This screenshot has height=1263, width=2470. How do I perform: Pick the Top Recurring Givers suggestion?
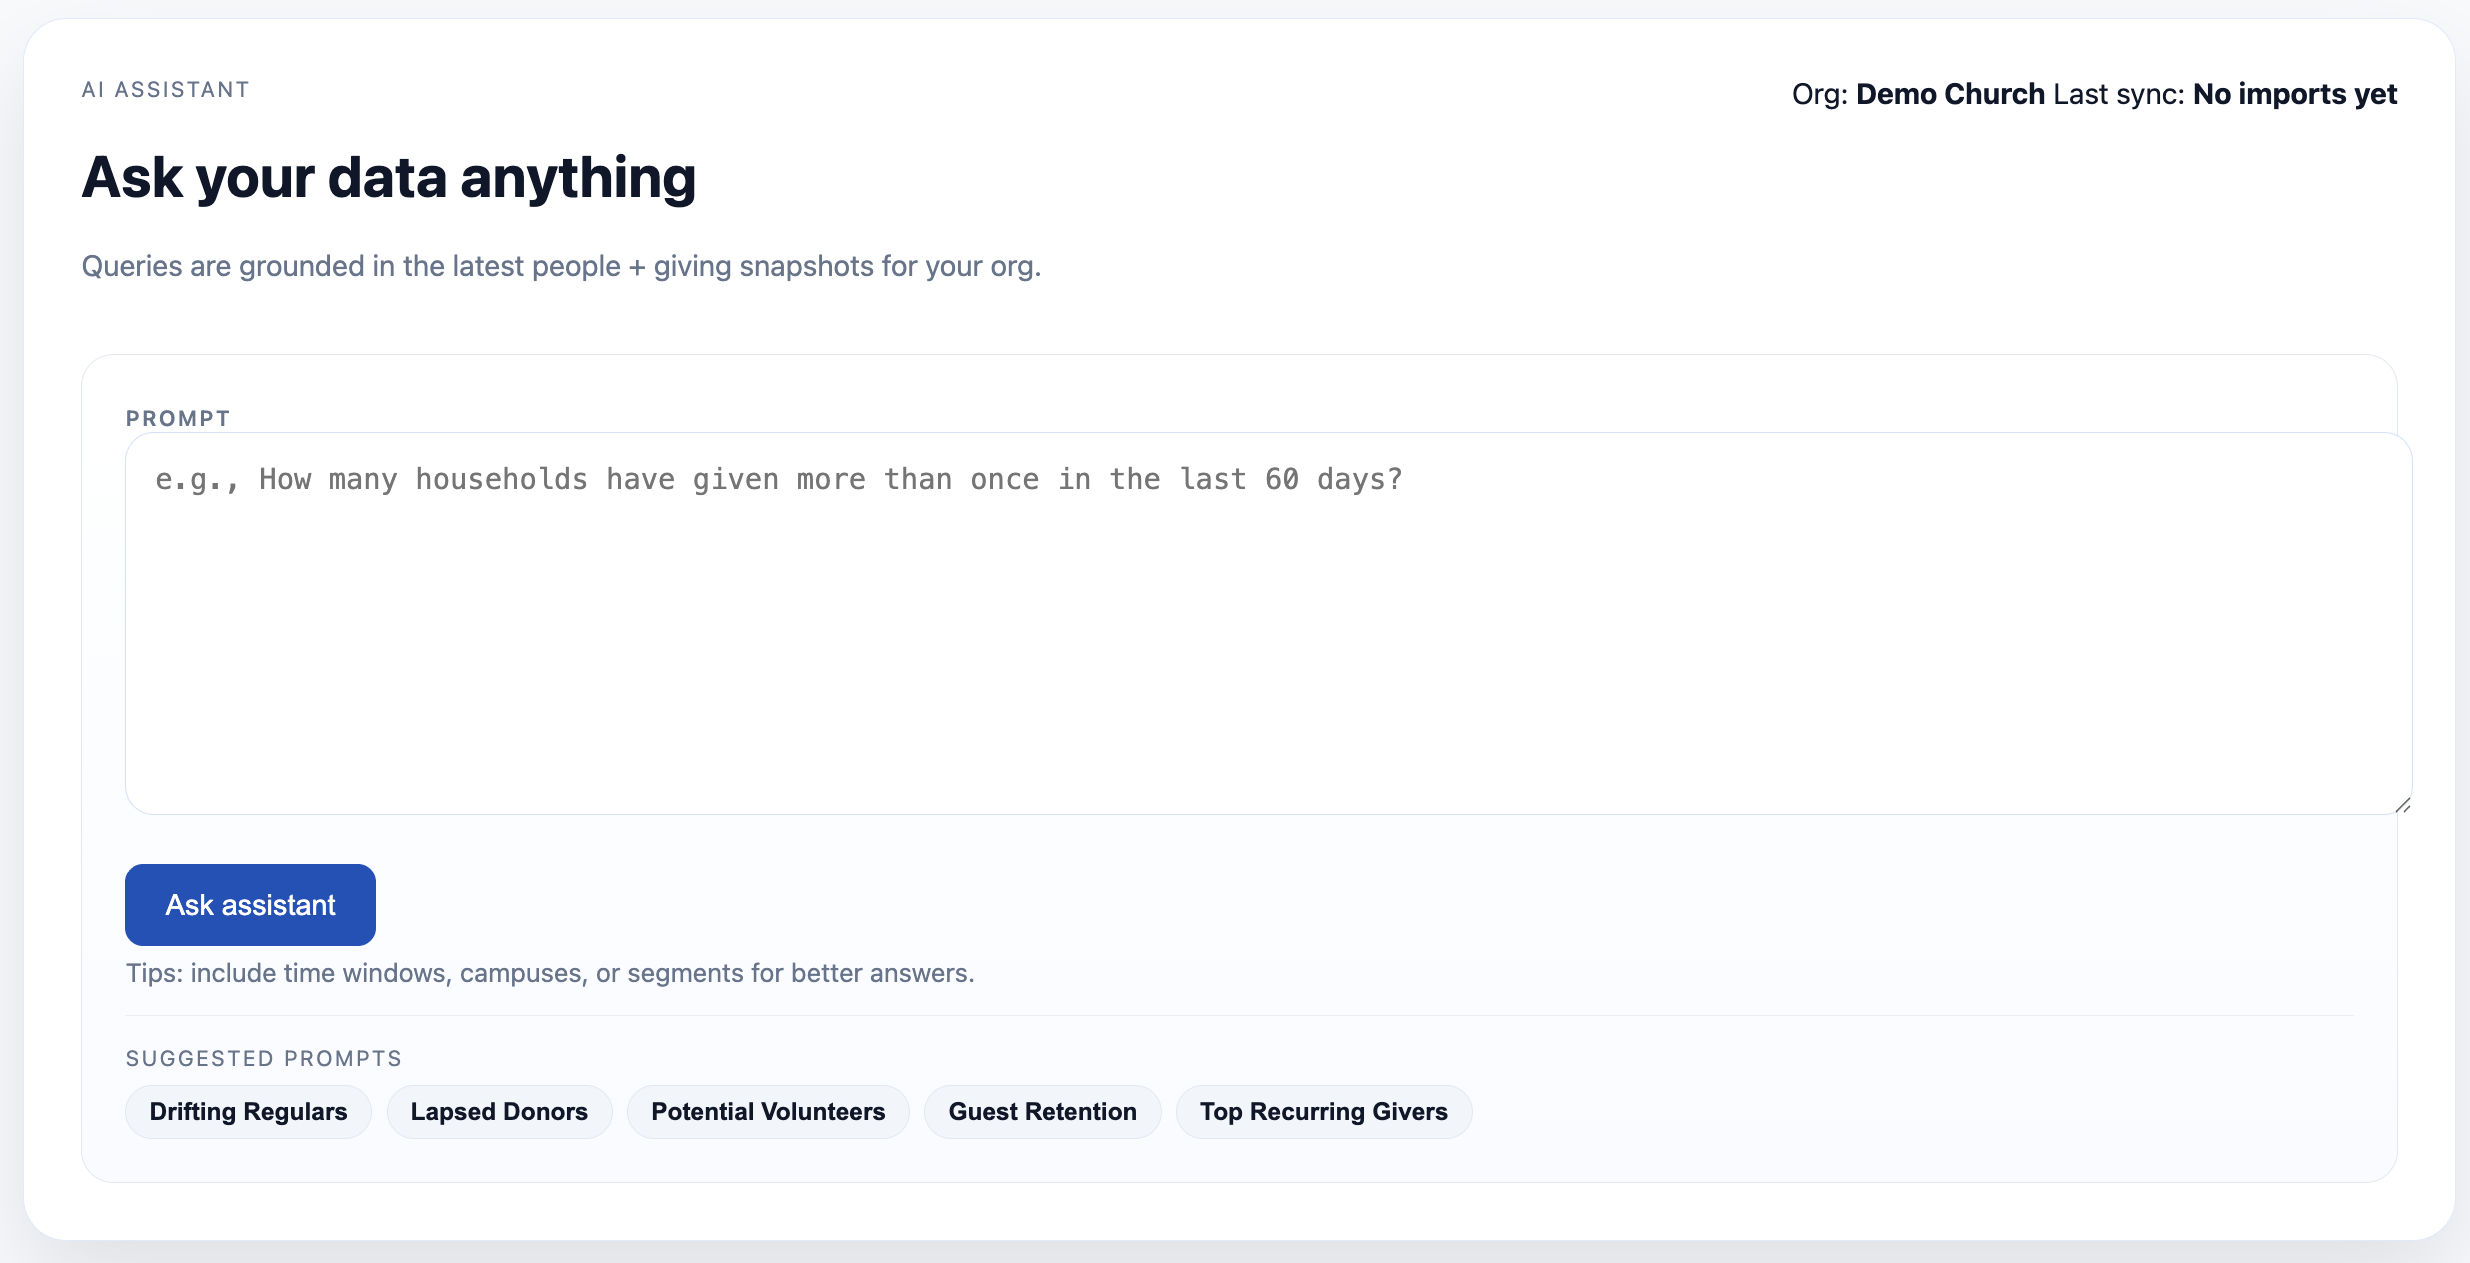pos(1323,1111)
